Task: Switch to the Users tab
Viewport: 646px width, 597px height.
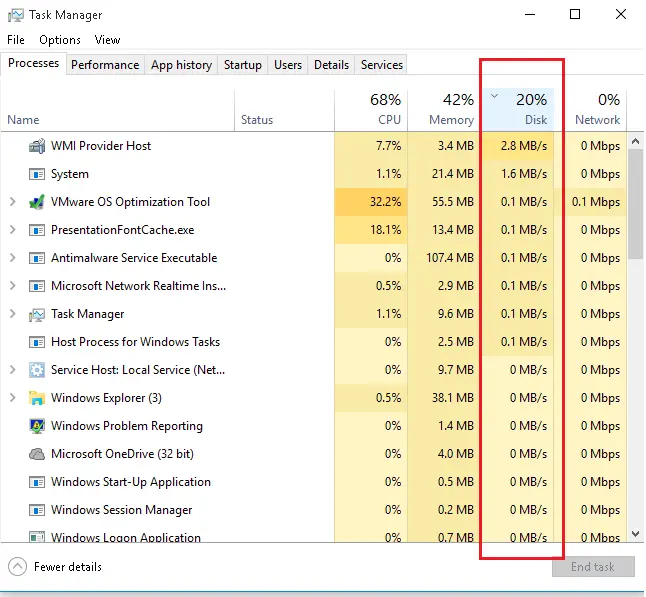Action: (288, 65)
